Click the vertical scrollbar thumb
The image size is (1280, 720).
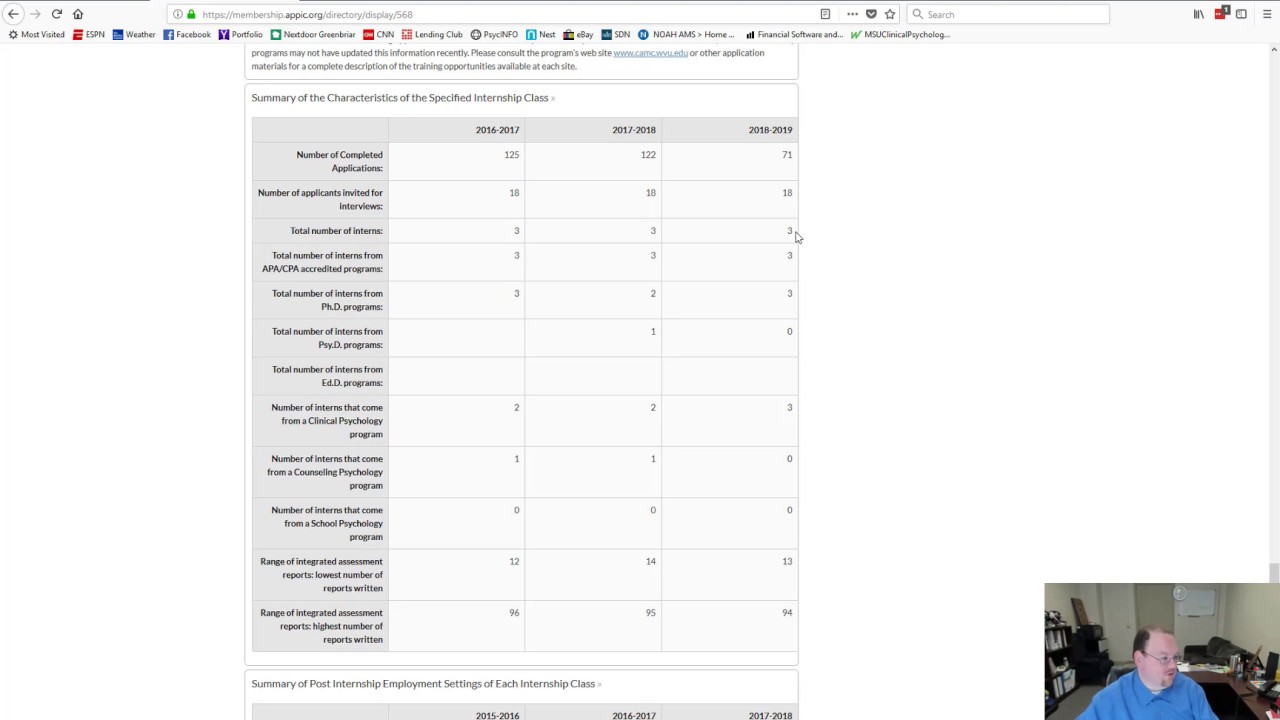(x=1273, y=572)
